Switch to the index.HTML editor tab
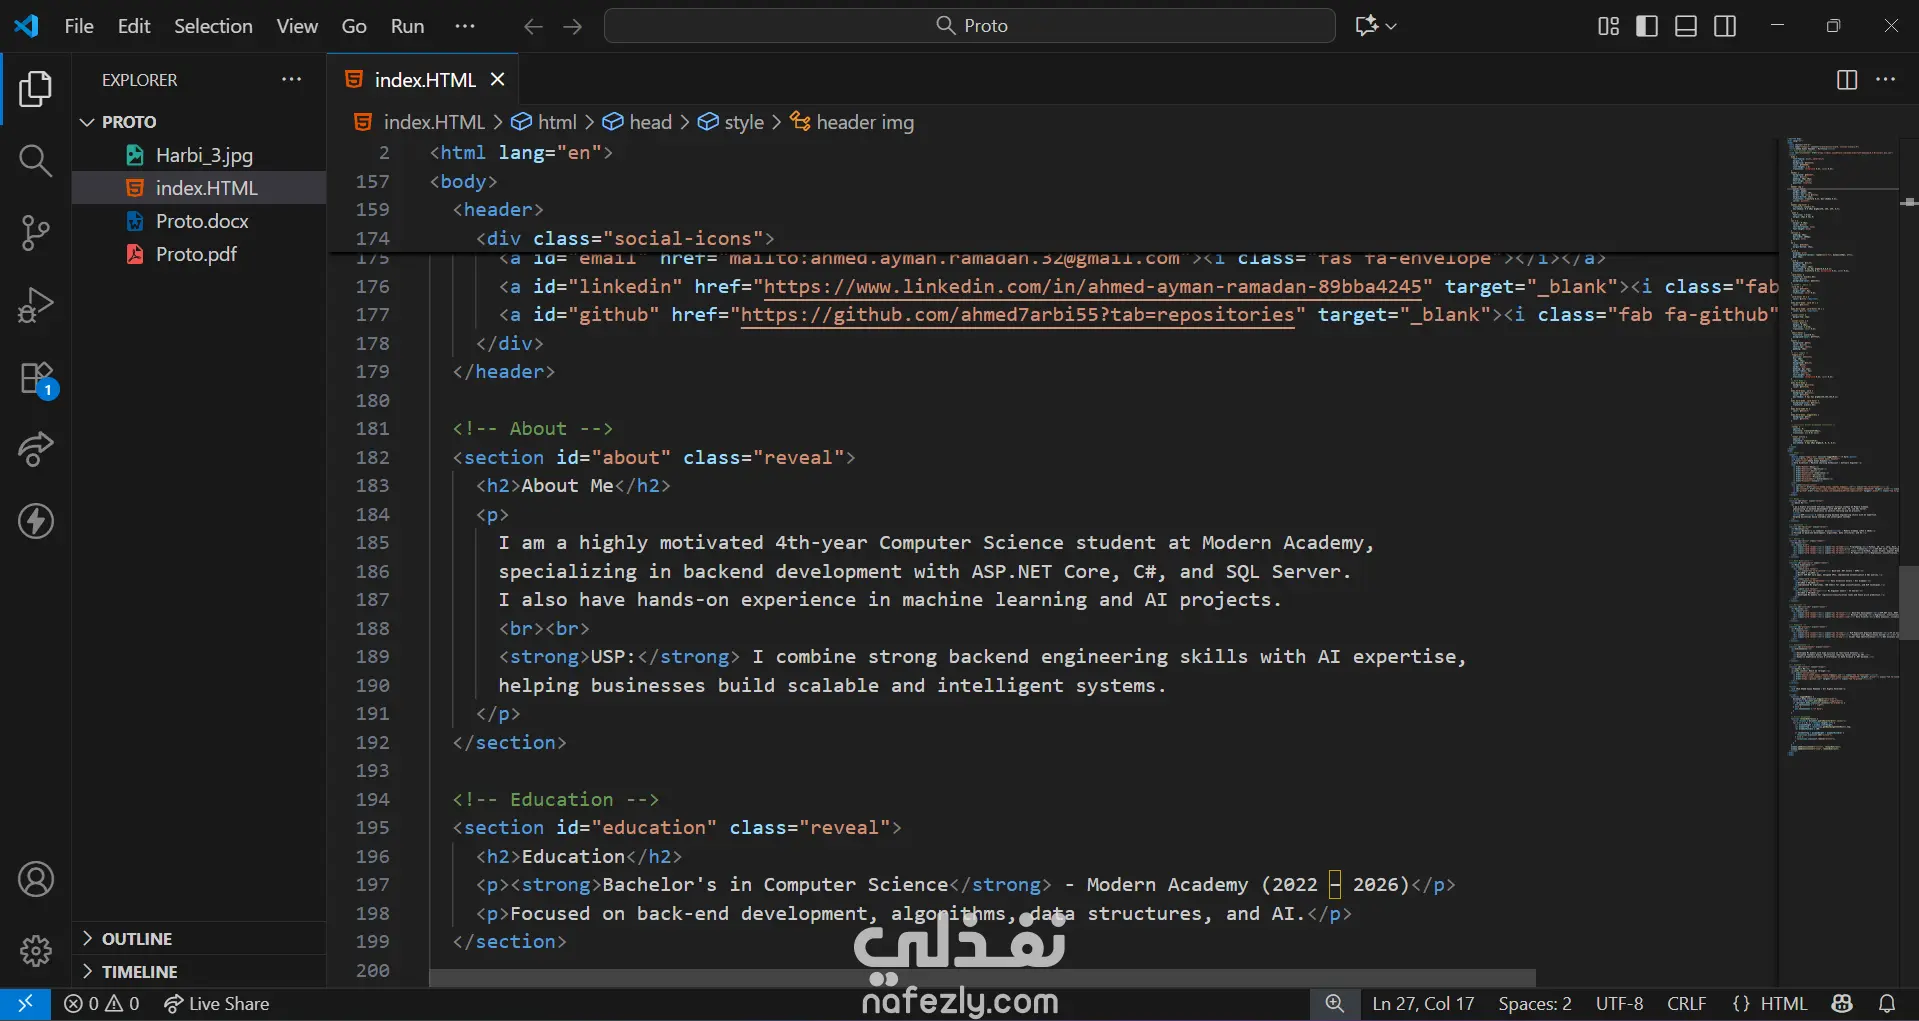Screen dimensions: 1919x1021 (424, 80)
